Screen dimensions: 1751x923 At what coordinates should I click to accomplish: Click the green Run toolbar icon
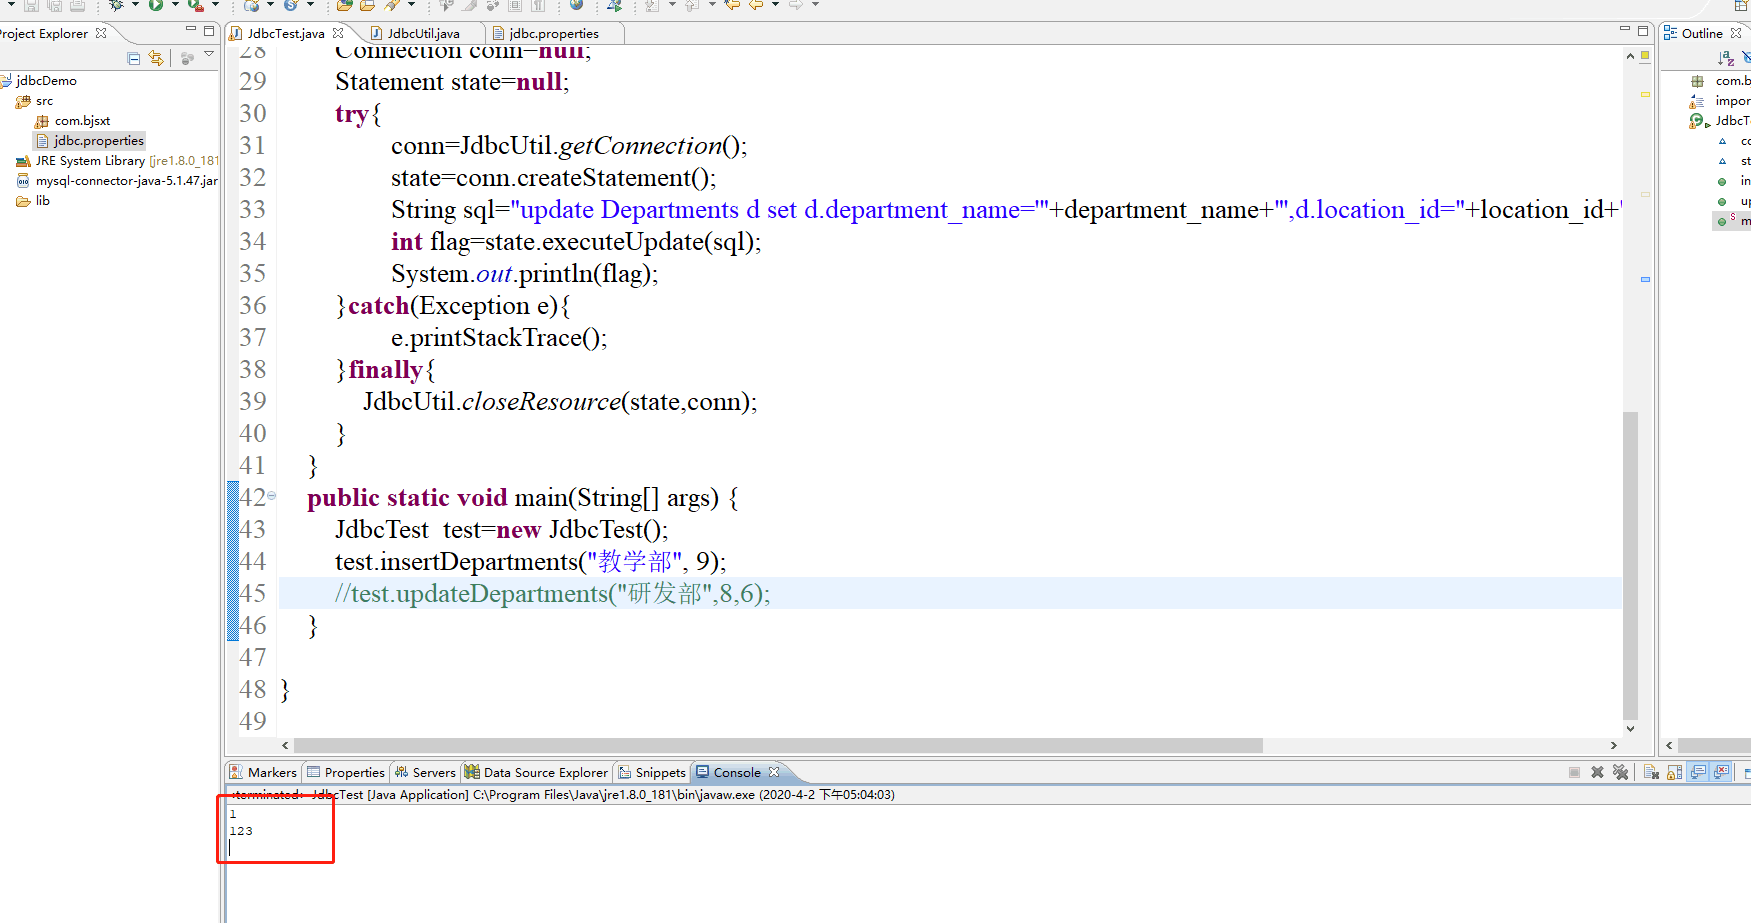[156, 5]
